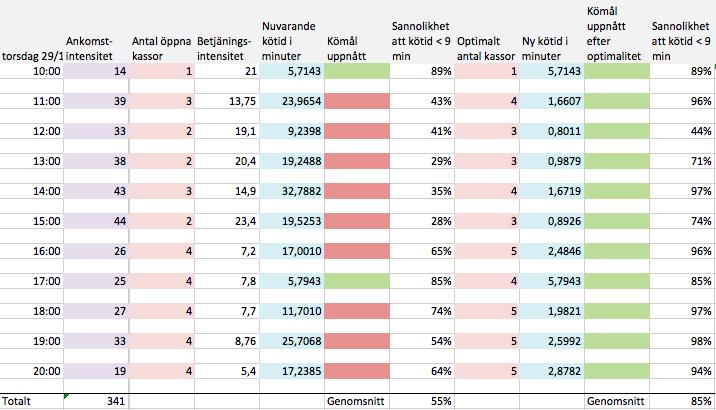Click the Nuvarande kötid i minuter header
Image resolution: width=716 pixels, height=410 pixels.
[x=289, y=41]
